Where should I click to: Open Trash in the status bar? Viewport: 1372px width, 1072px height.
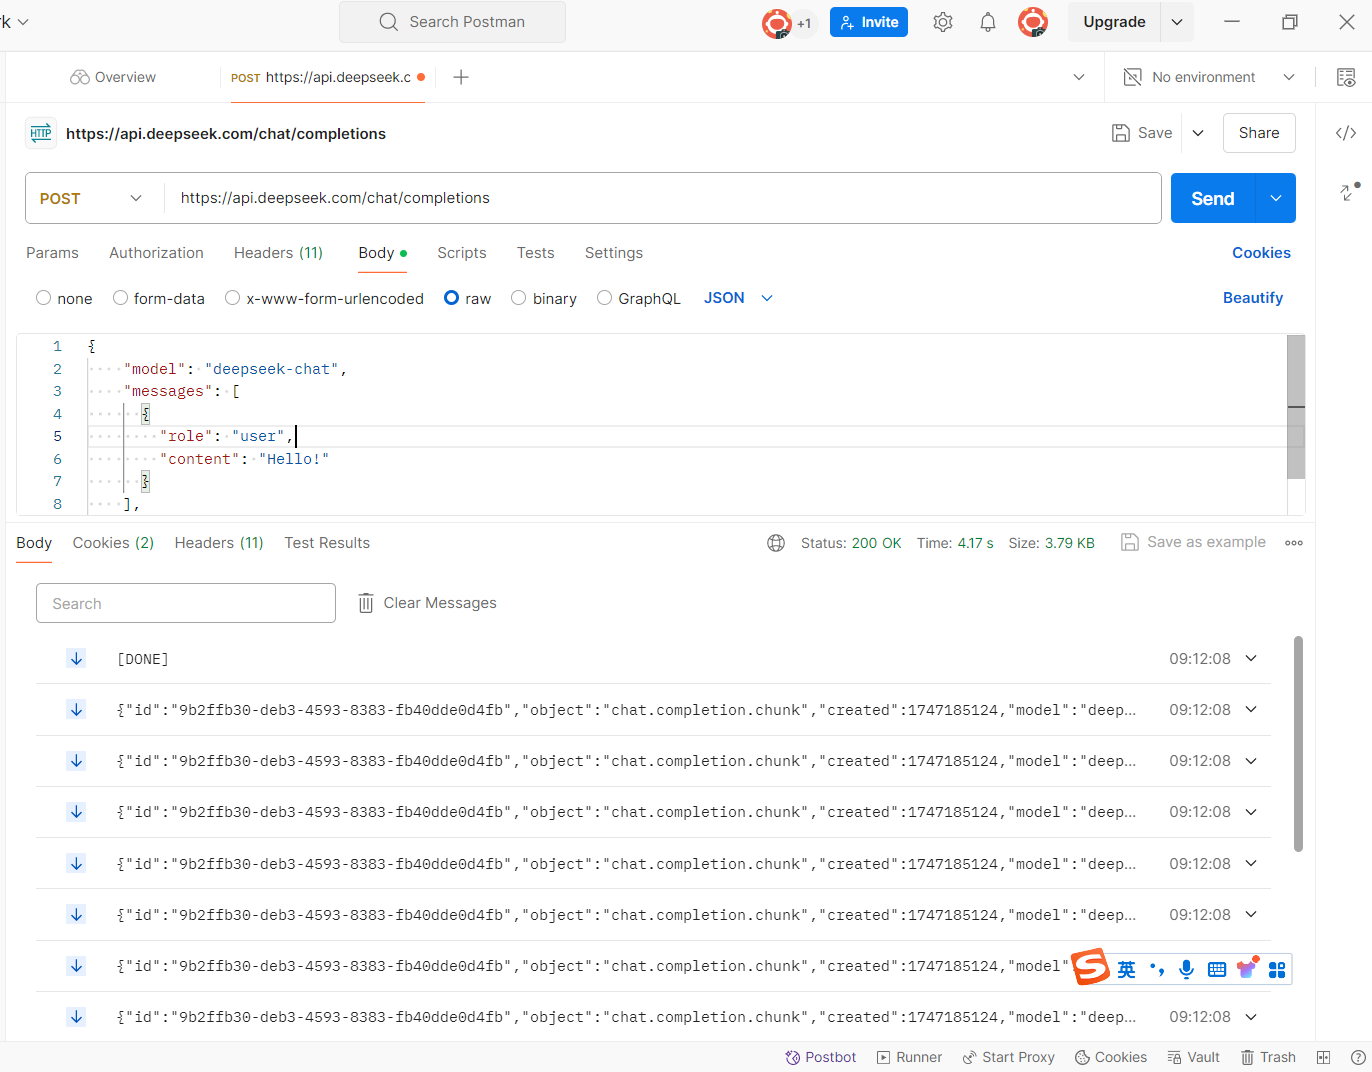(1268, 1057)
